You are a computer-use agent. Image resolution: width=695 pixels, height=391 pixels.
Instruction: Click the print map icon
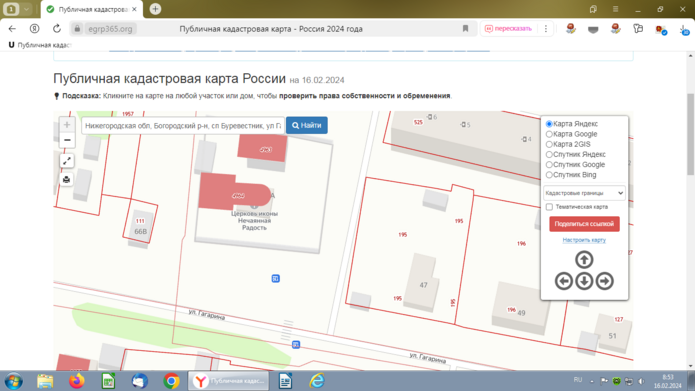click(x=66, y=180)
